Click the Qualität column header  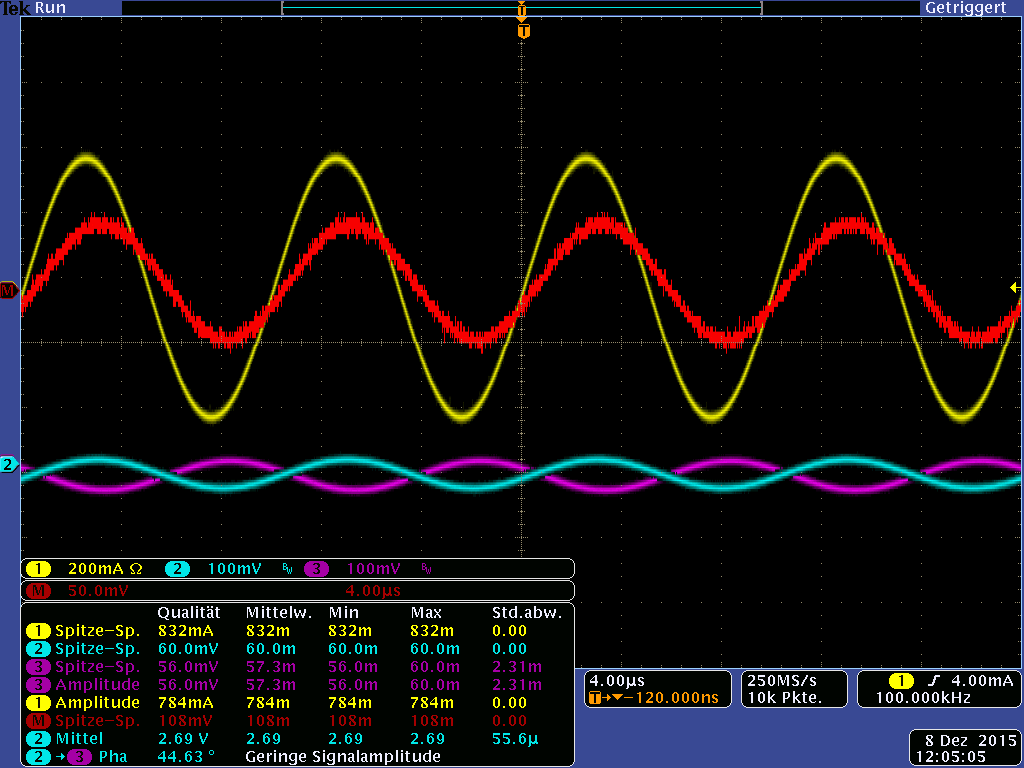189,613
